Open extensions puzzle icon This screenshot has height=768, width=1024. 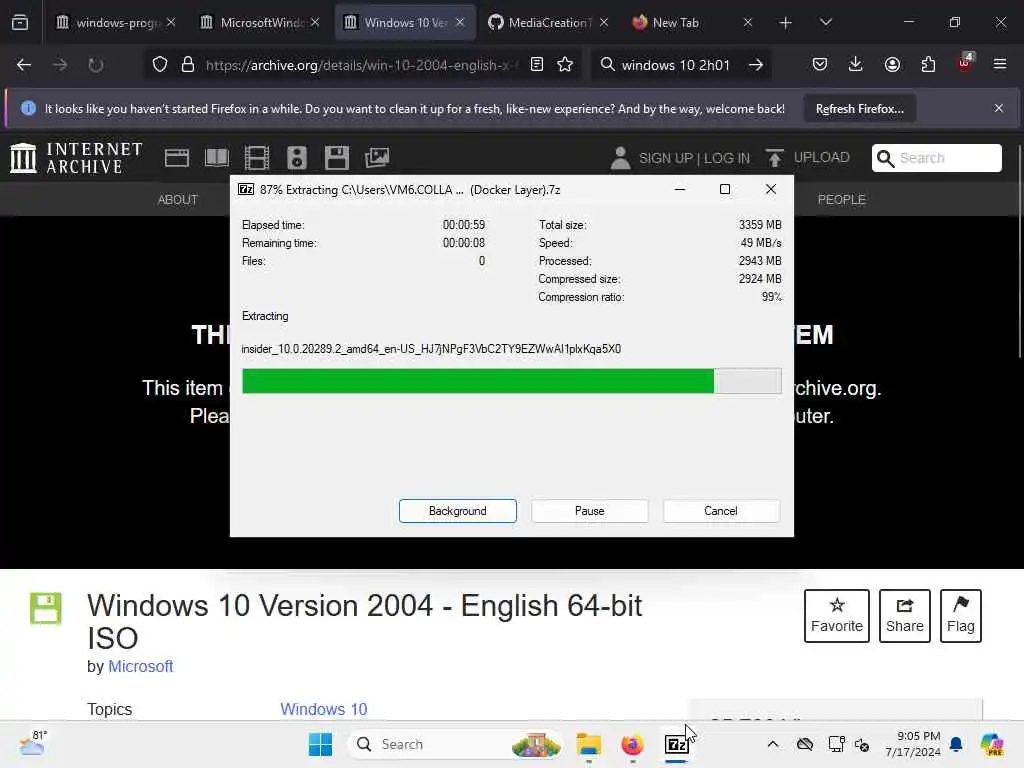point(928,65)
